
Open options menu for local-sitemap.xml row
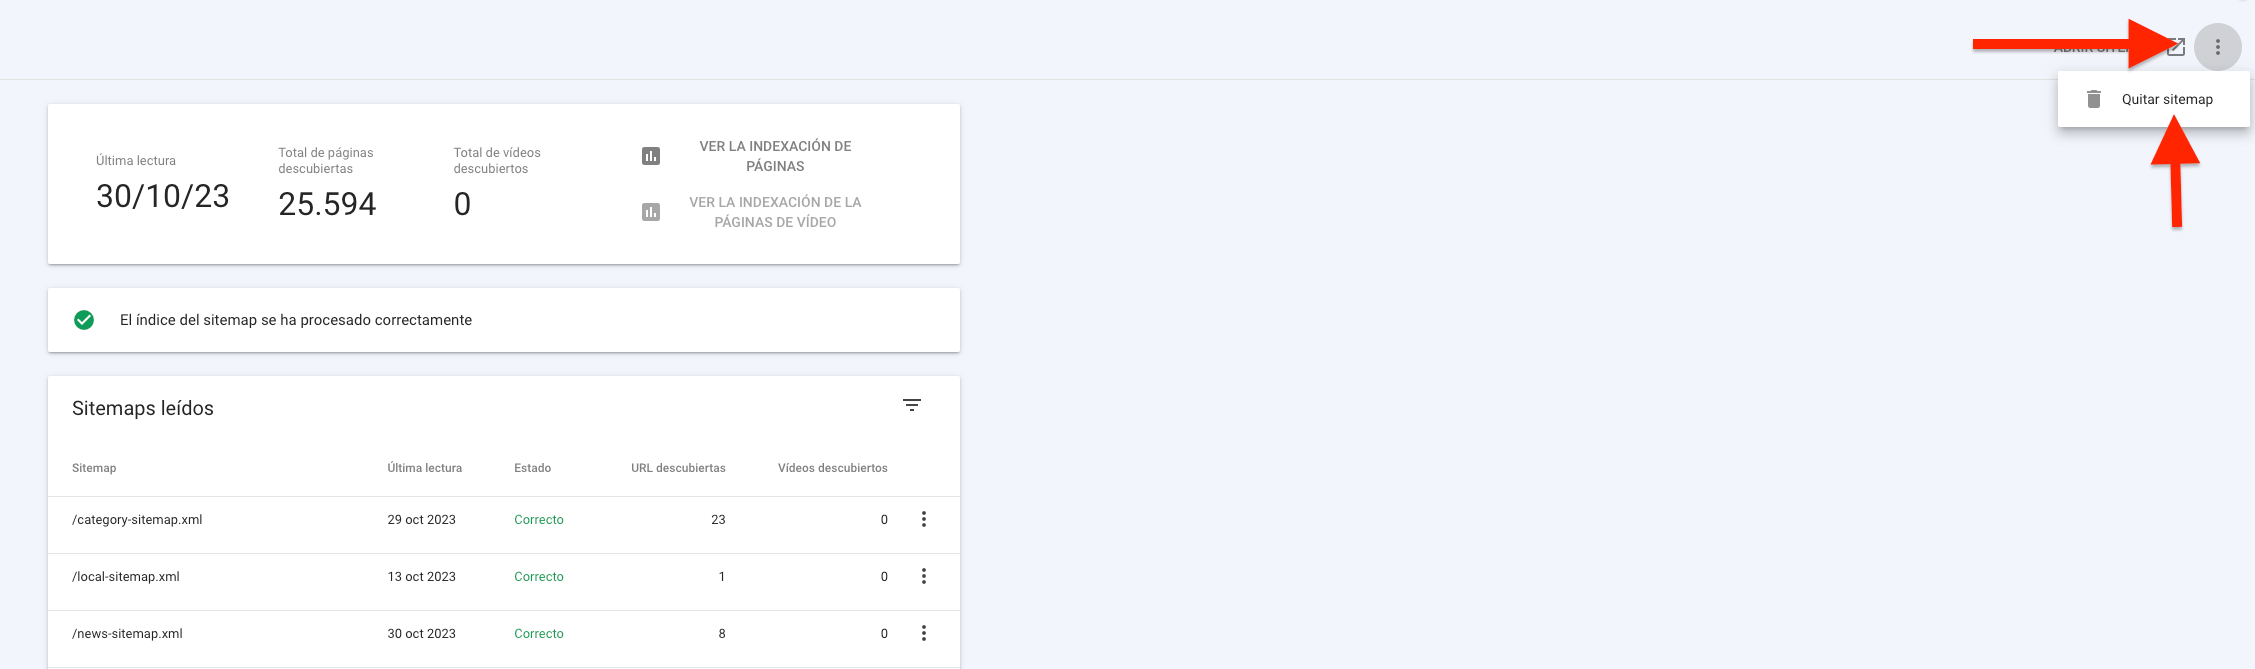pyautogui.click(x=924, y=576)
